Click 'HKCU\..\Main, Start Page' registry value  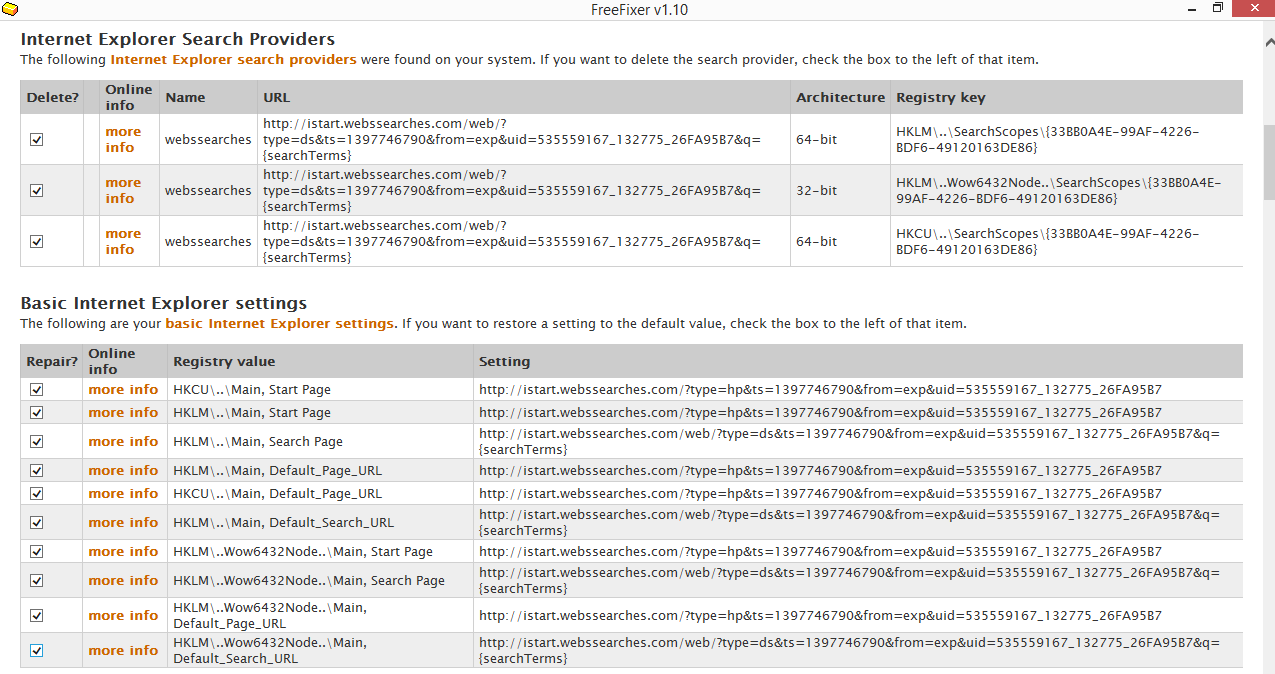click(x=252, y=390)
